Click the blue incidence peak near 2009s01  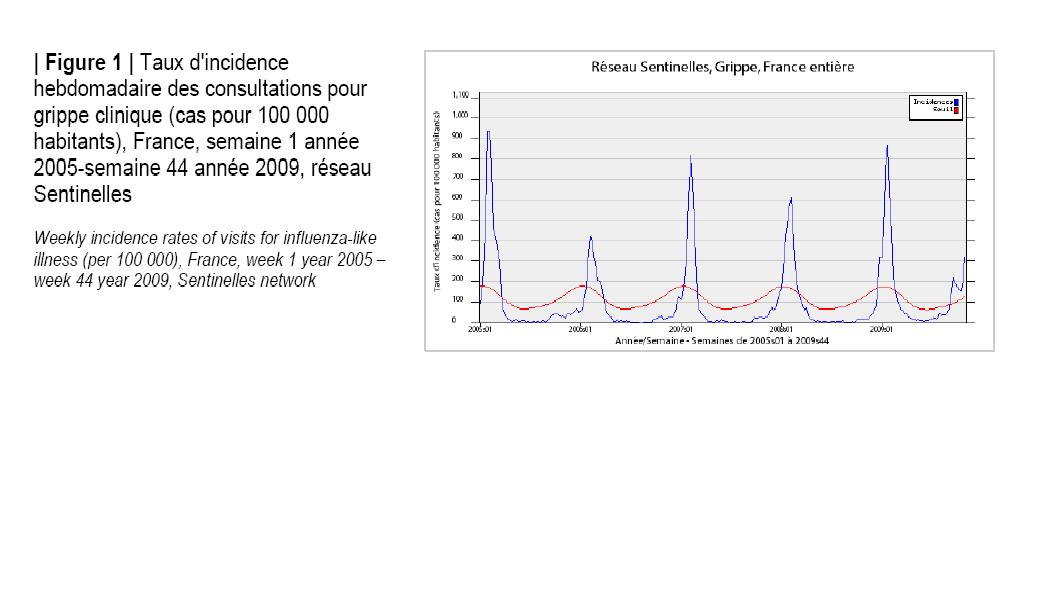coord(886,146)
